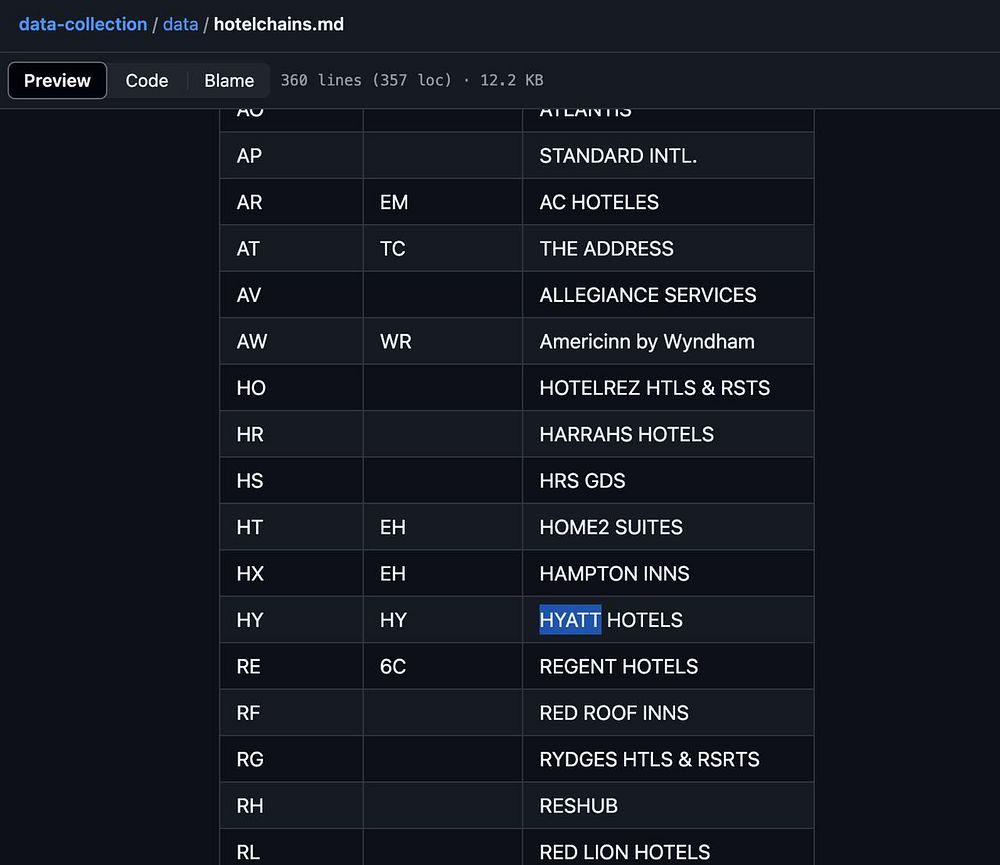The height and width of the screenshot is (865, 1000).
Task: Select the THE ADDRESS cell
Action: click(x=668, y=249)
